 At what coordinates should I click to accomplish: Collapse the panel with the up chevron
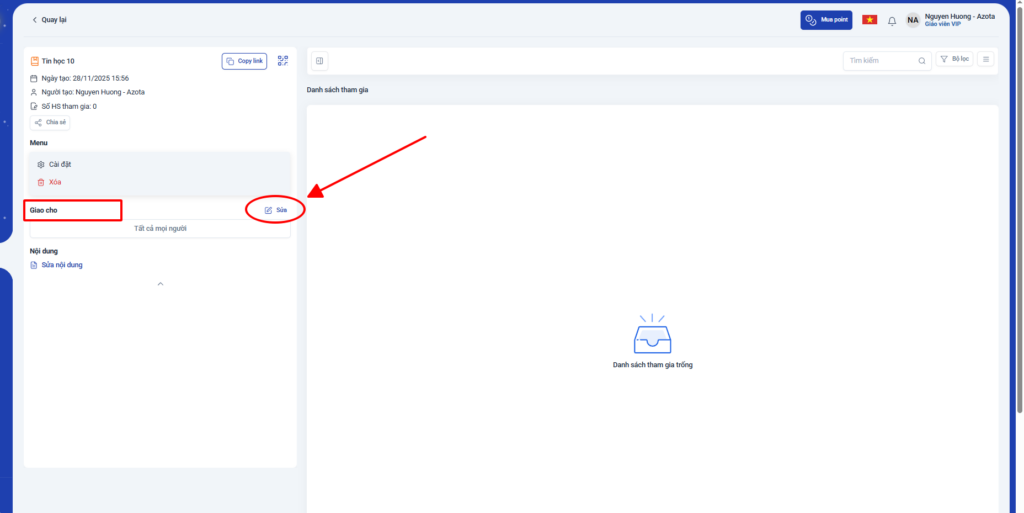(x=160, y=284)
